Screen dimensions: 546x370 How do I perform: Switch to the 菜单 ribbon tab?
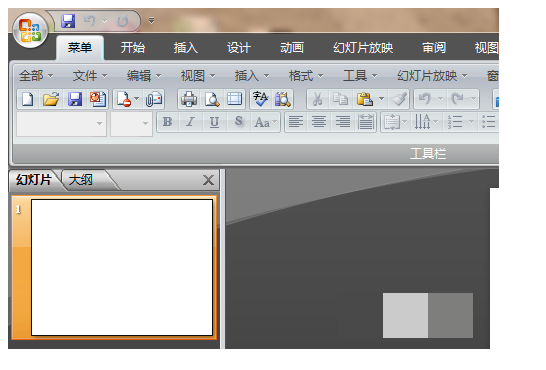80,48
